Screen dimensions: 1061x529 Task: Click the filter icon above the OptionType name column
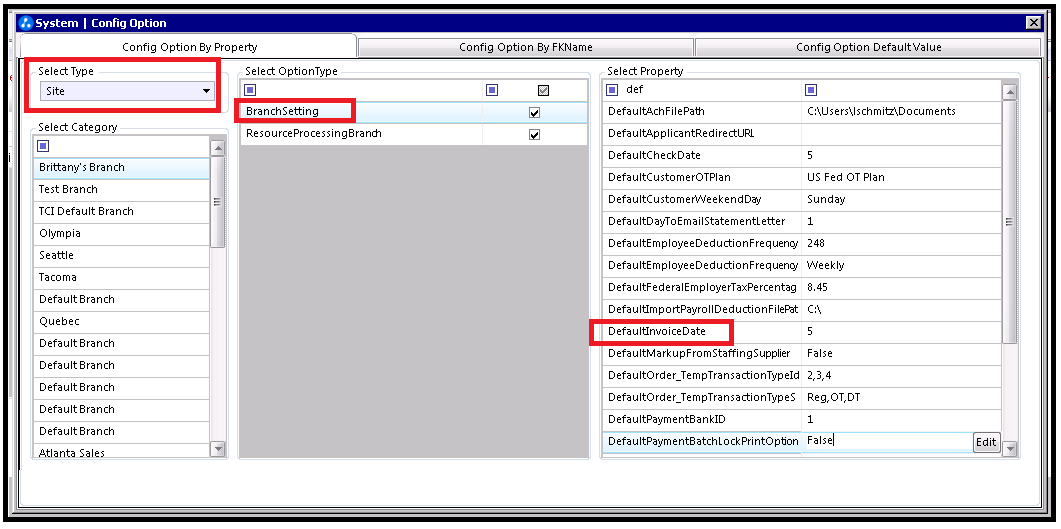[x=250, y=90]
